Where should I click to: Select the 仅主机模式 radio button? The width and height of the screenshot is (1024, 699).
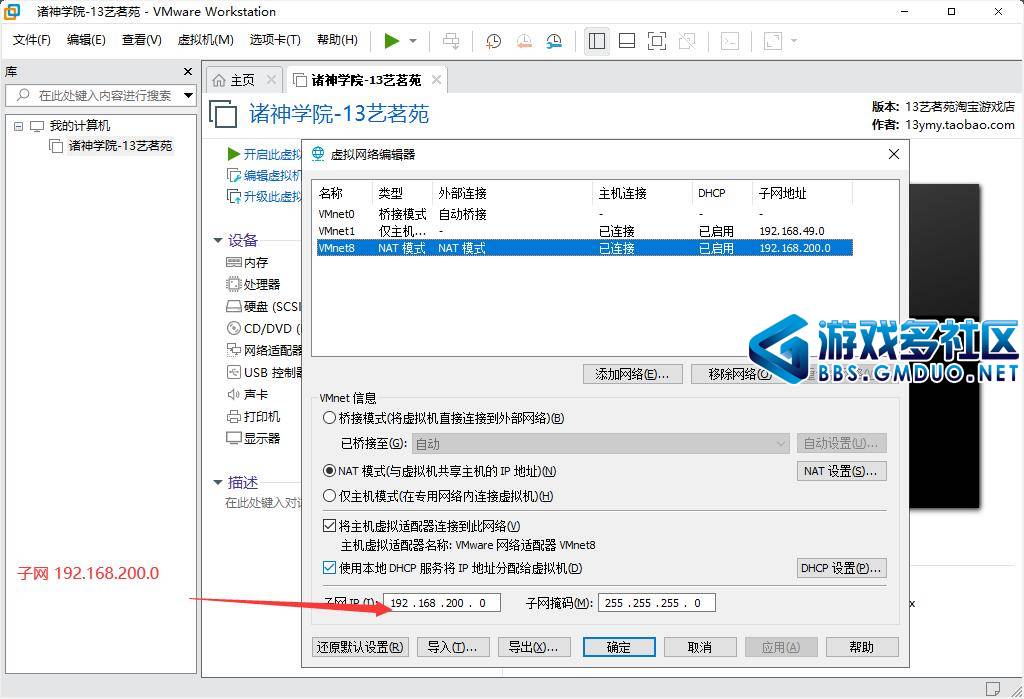pos(330,496)
